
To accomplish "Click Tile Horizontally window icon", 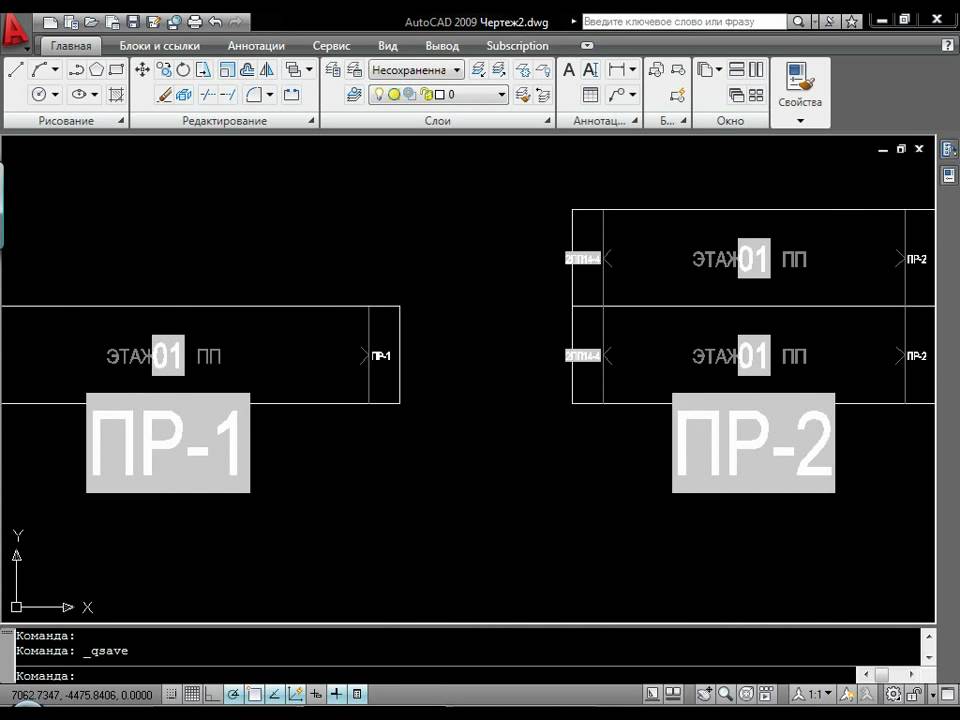I will (x=737, y=69).
